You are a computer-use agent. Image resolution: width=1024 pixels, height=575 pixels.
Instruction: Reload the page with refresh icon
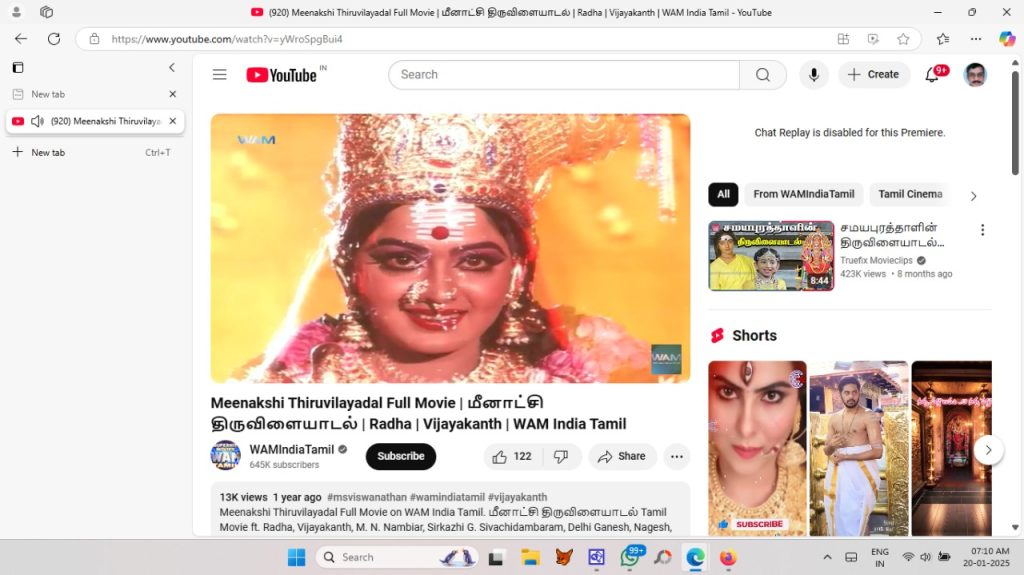pyautogui.click(x=54, y=39)
